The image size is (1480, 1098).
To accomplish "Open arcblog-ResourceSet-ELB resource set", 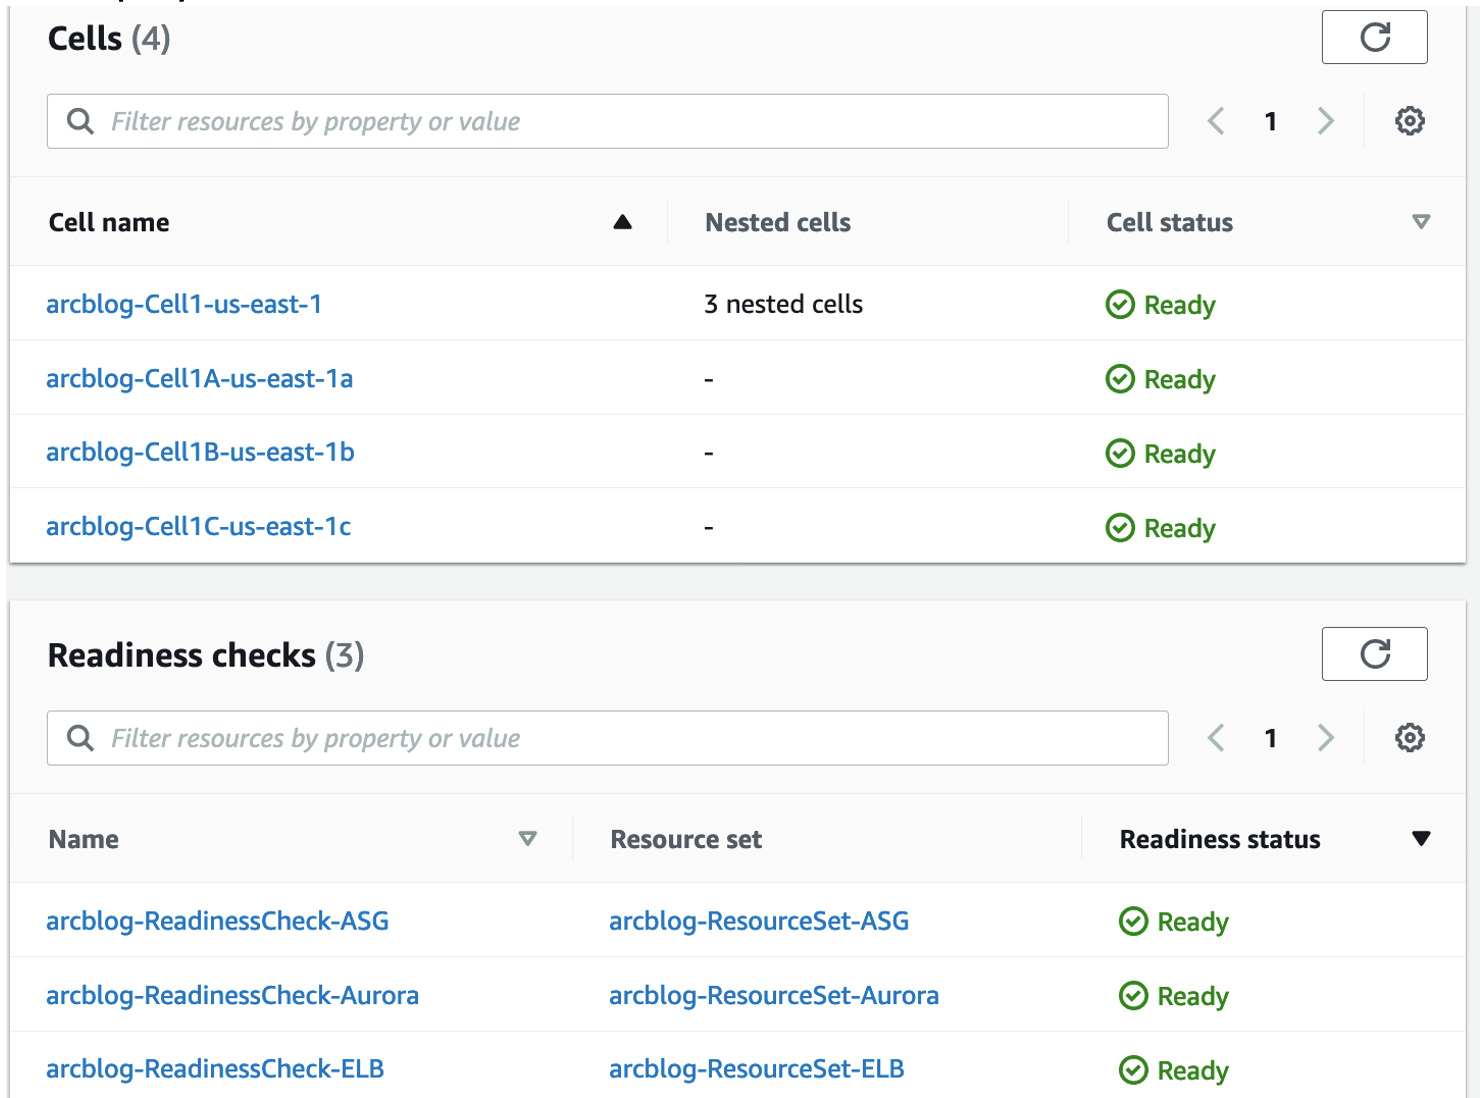I will click(756, 1069).
